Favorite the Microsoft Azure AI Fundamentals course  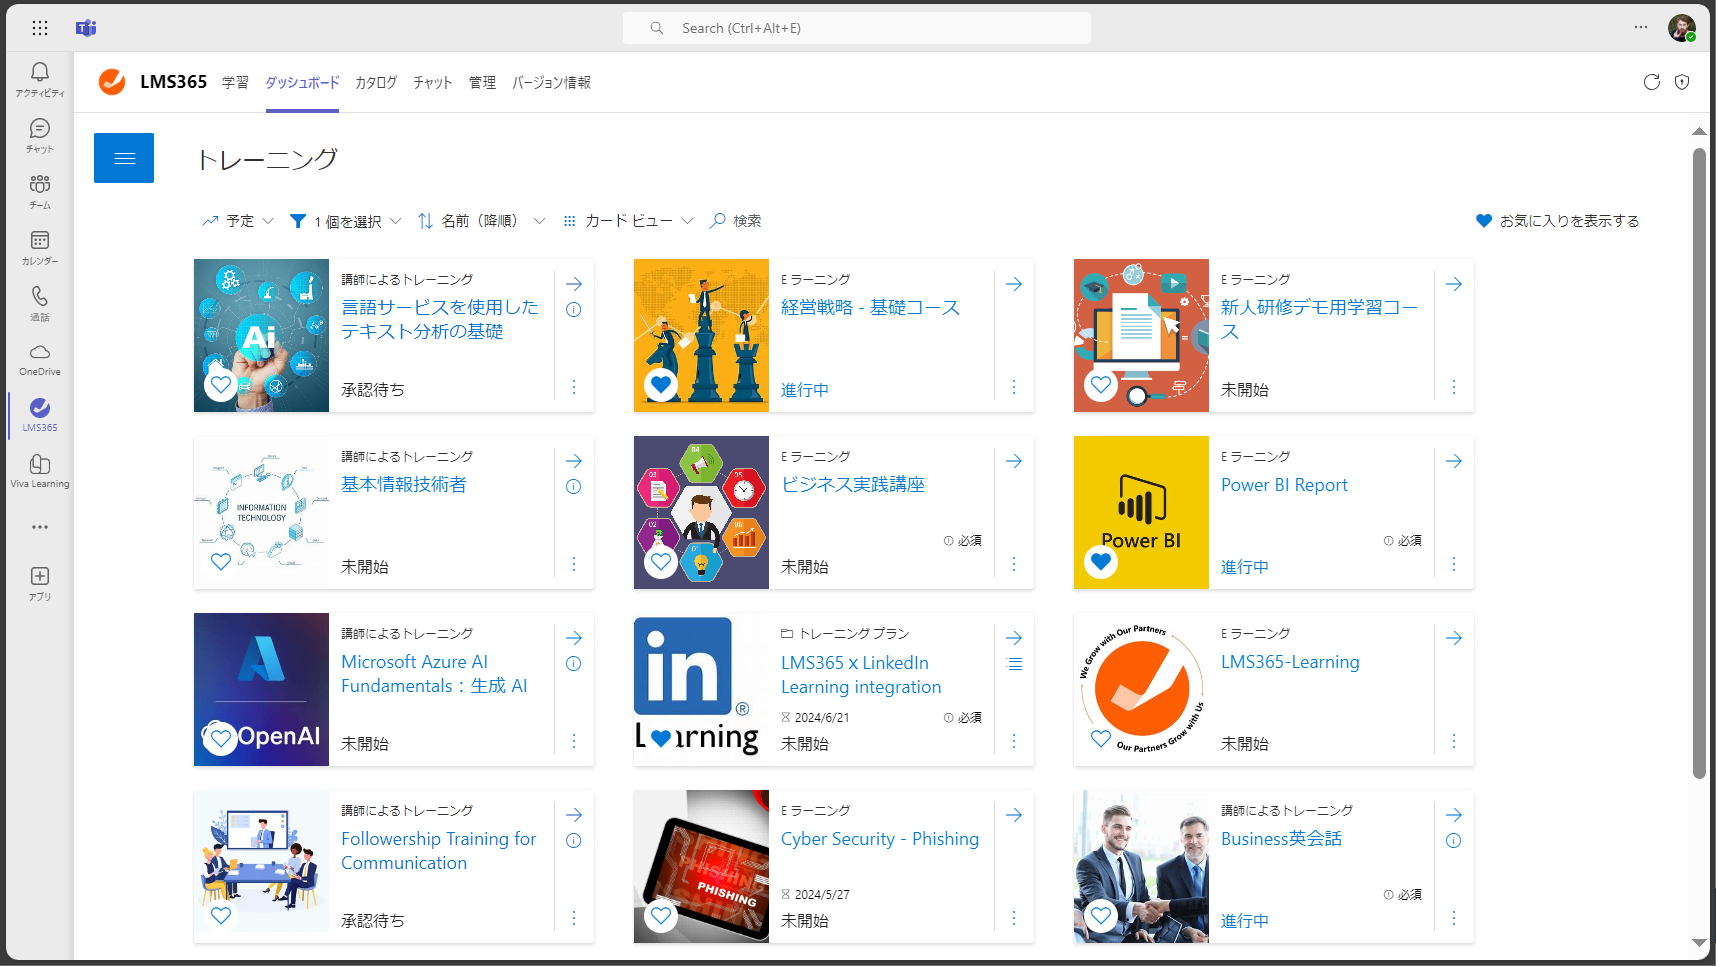[x=221, y=739]
